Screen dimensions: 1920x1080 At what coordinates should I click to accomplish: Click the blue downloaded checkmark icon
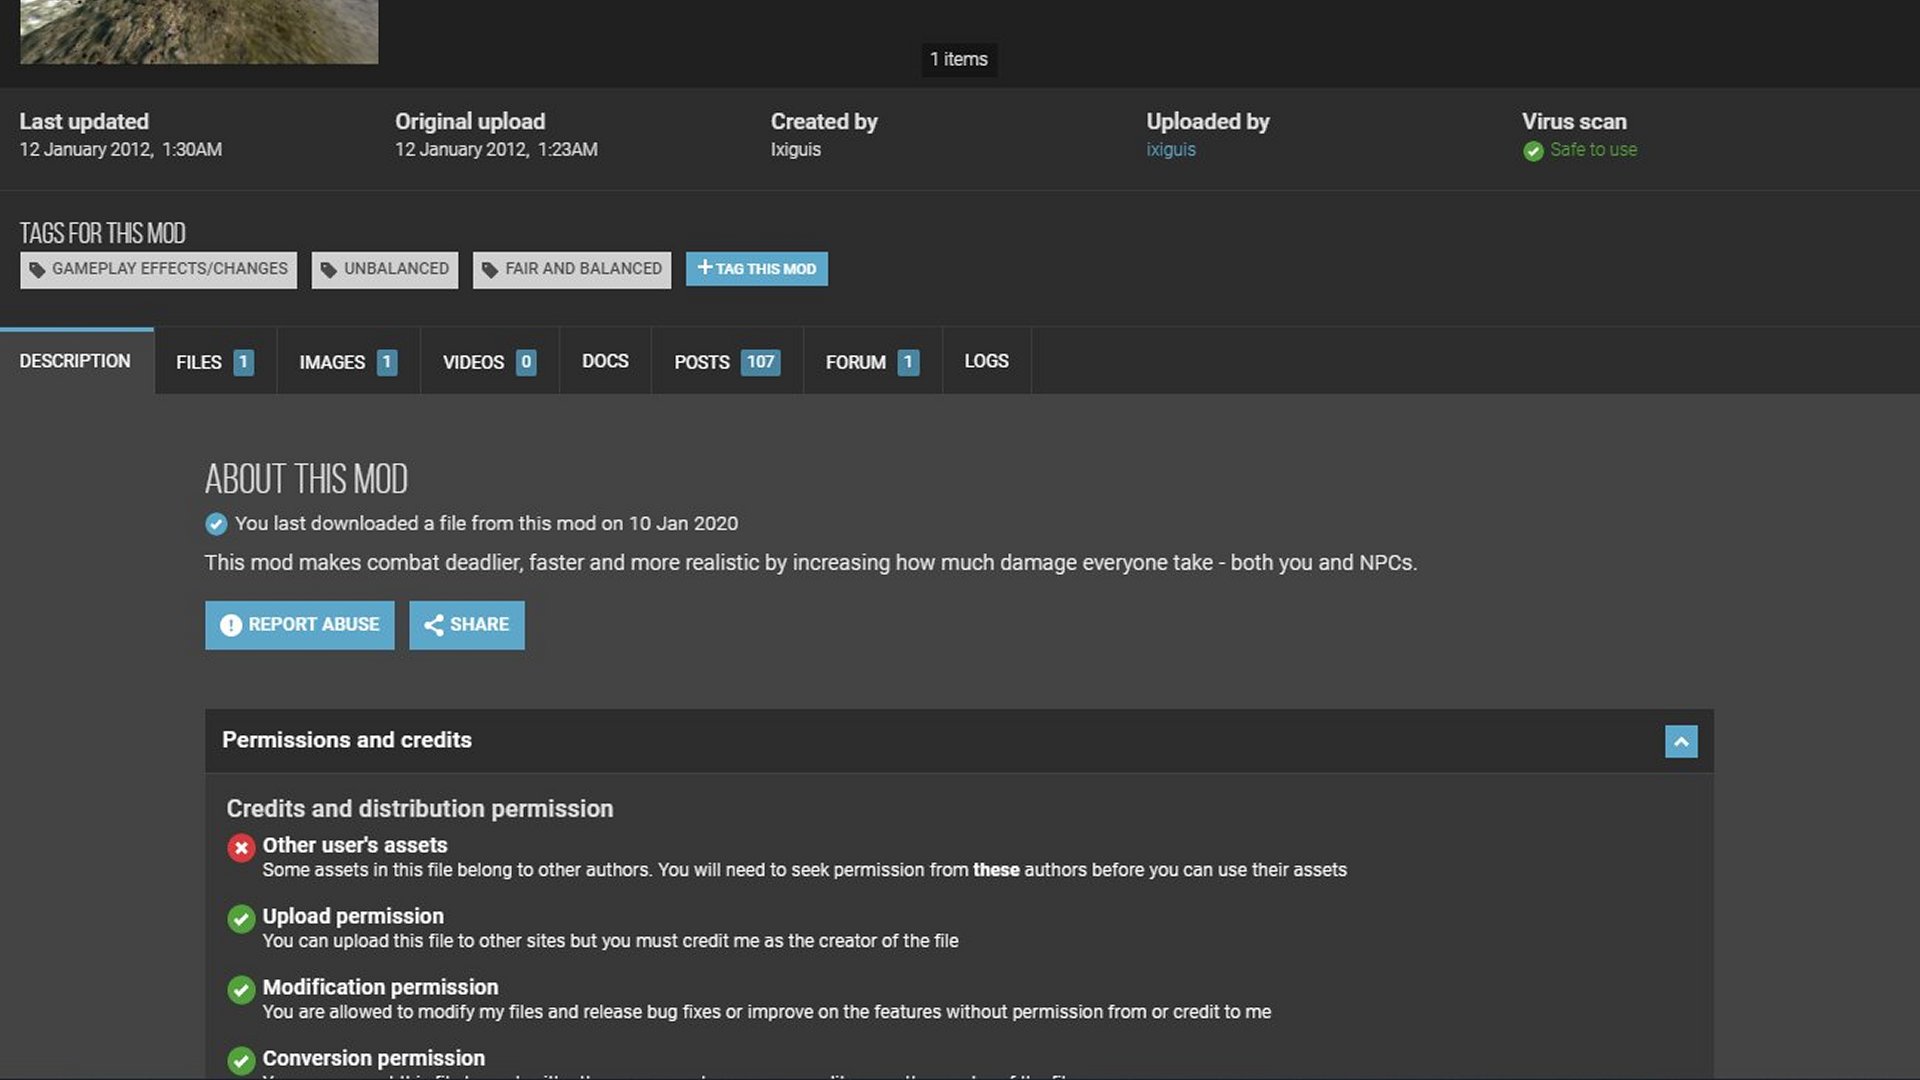coord(216,524)
